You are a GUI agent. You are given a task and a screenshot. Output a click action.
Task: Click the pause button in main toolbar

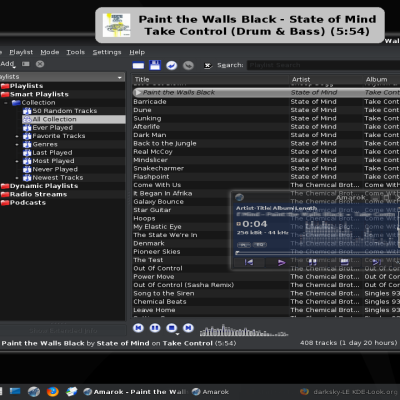(155, 328)
